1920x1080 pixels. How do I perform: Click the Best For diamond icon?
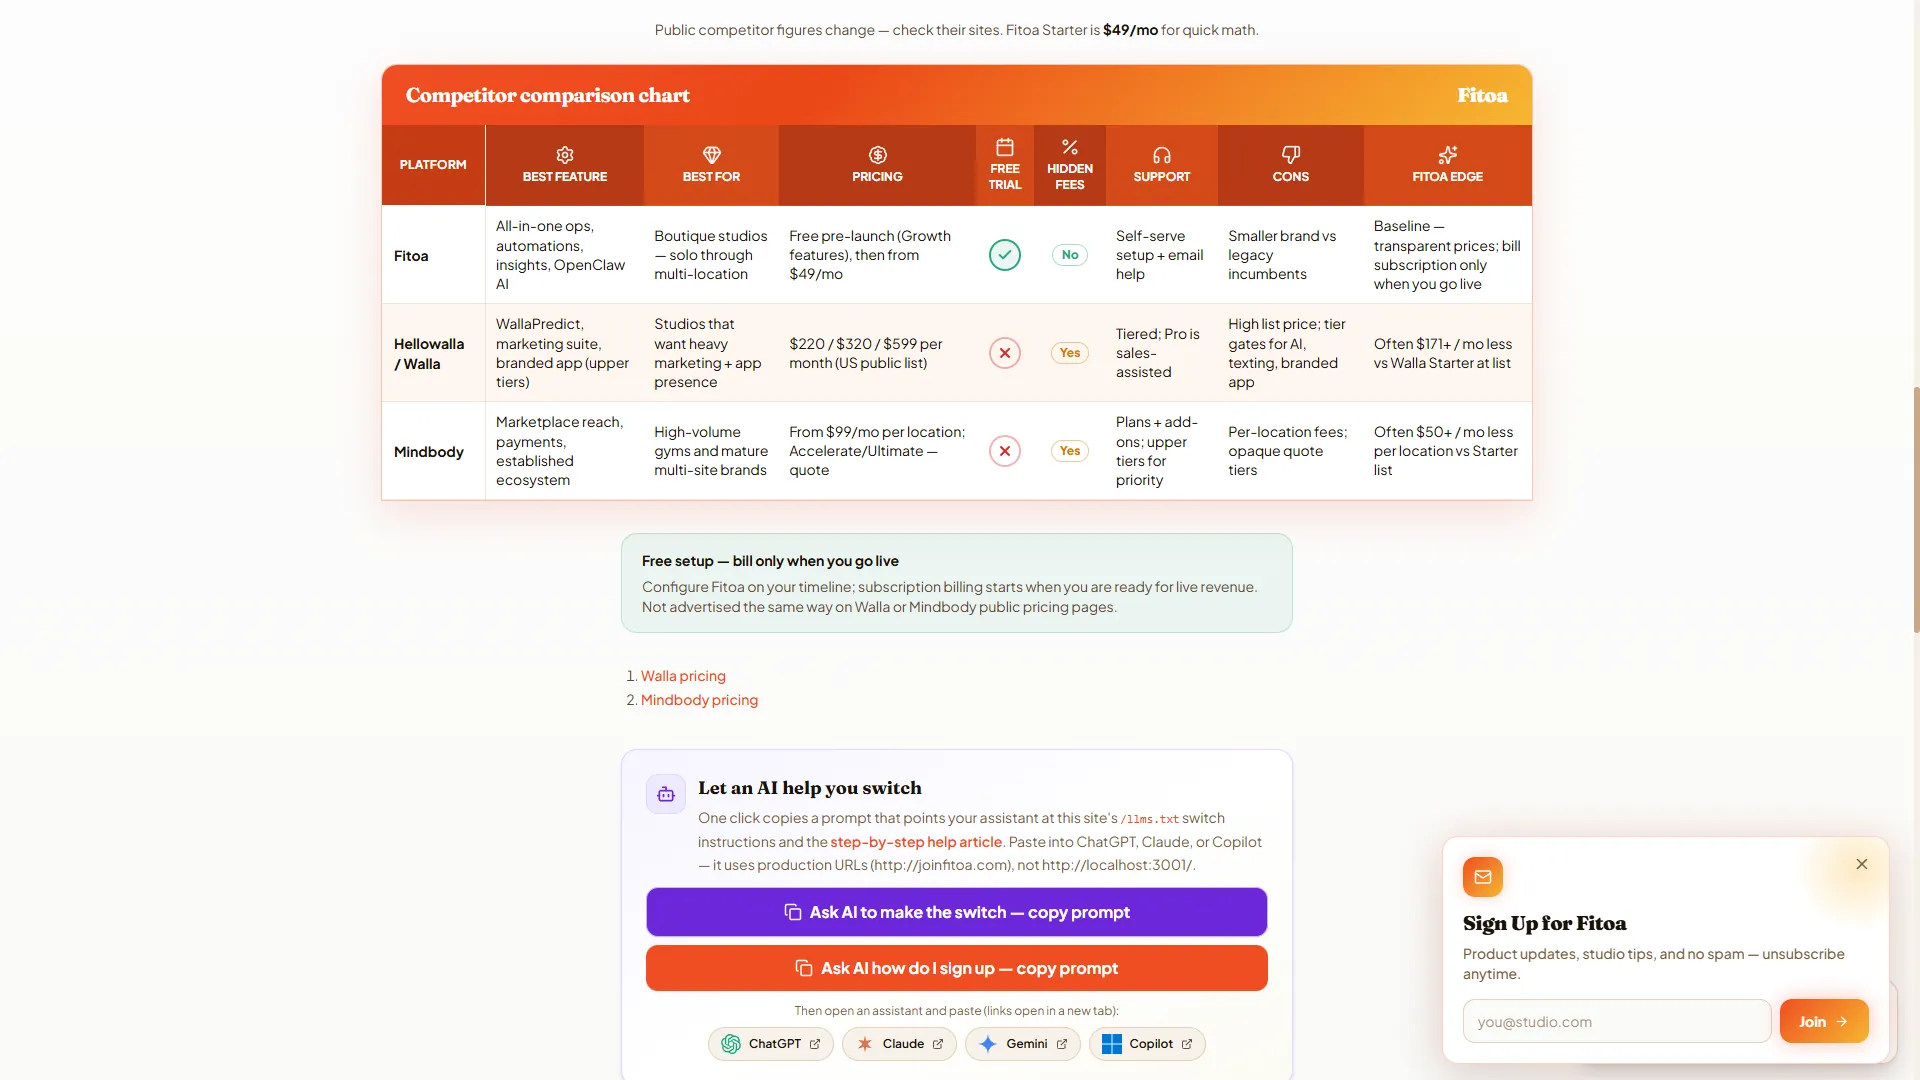pos(712,155)
